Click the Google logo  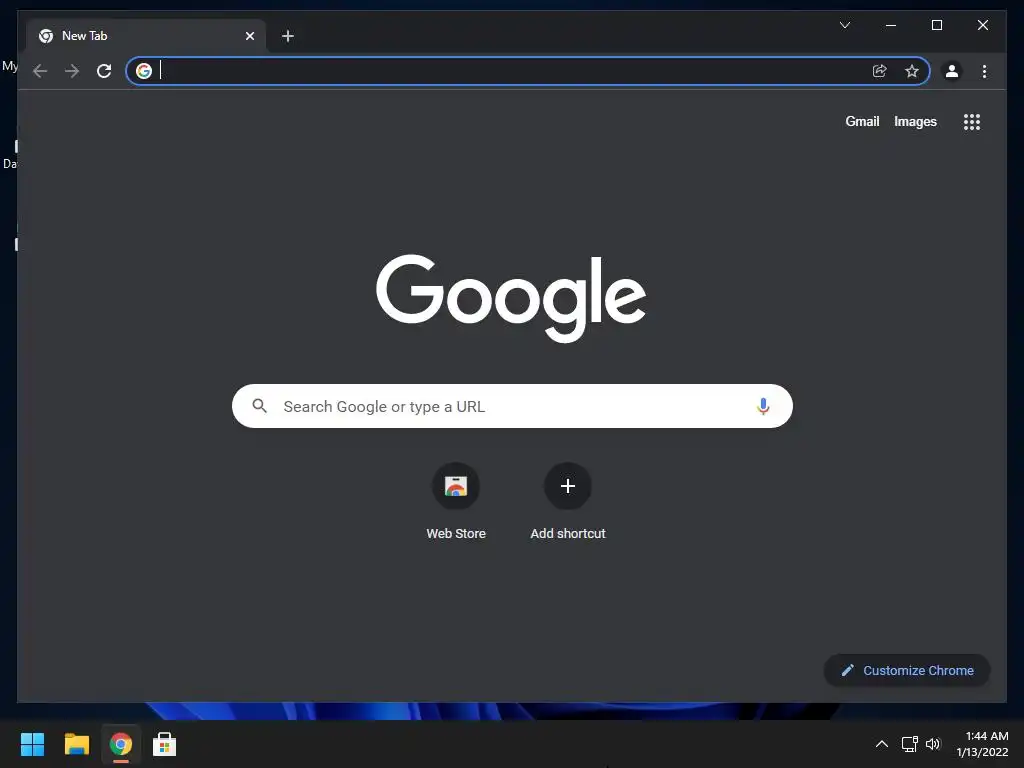point(511,298)
